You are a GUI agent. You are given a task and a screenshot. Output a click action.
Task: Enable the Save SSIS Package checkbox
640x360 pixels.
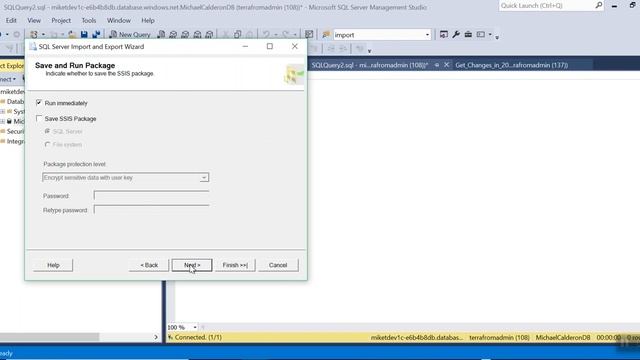coord(39,118)
